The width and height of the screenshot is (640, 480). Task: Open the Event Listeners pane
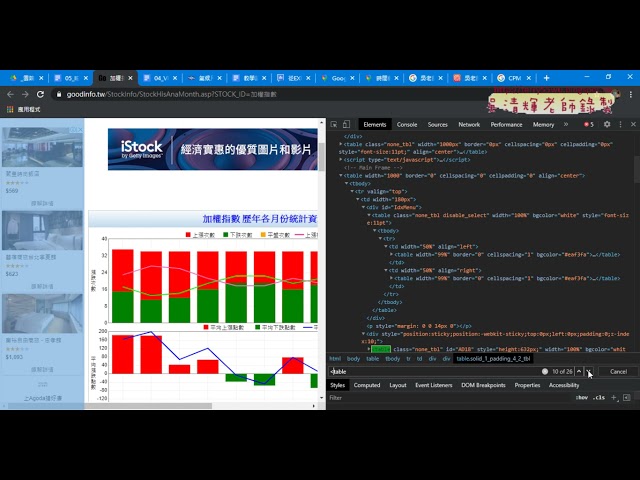[x=433, y=385]
